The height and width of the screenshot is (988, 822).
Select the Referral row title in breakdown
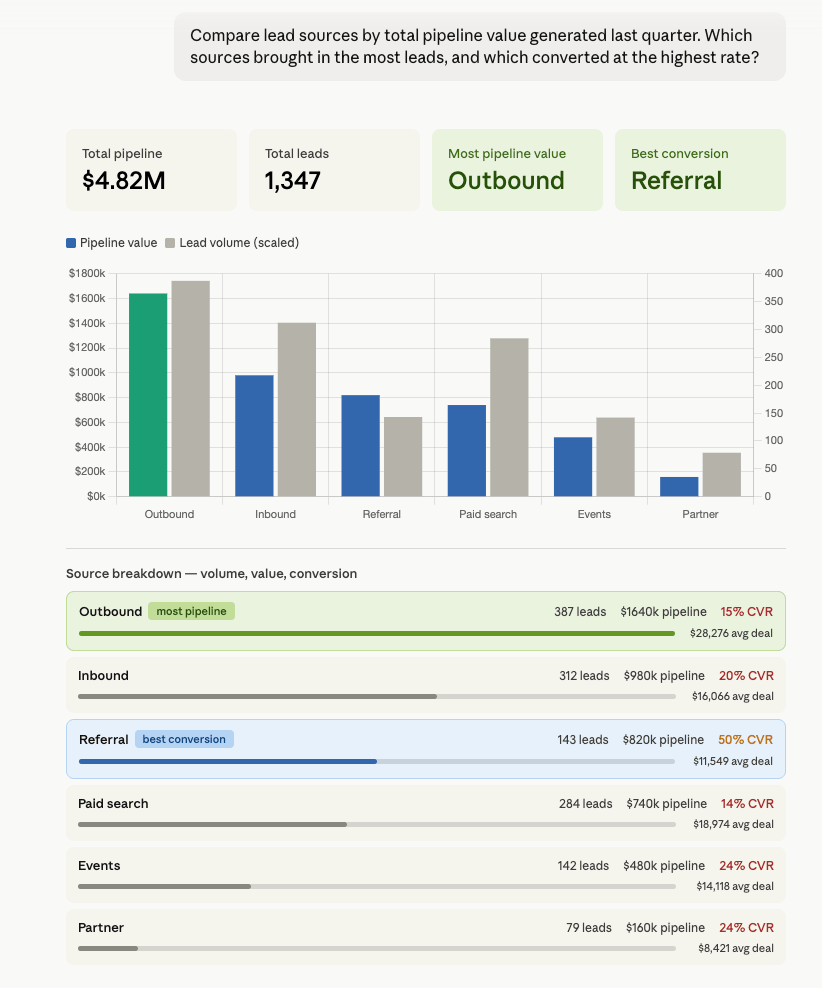tap(103, 739)
